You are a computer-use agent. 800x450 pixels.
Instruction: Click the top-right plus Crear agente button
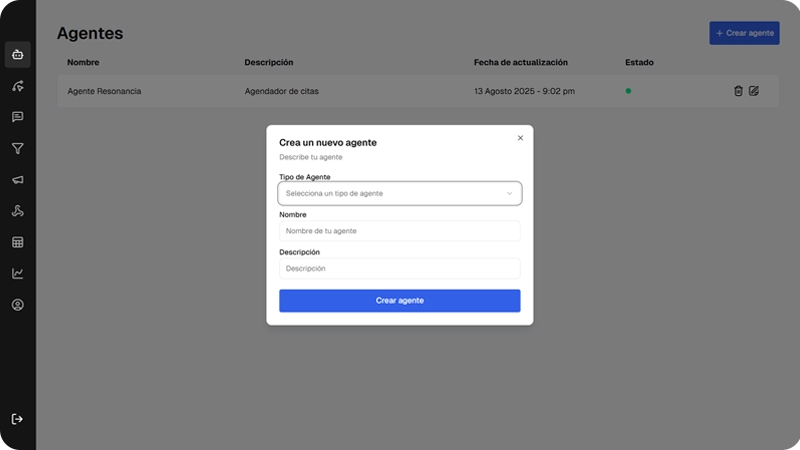point(744,33)
